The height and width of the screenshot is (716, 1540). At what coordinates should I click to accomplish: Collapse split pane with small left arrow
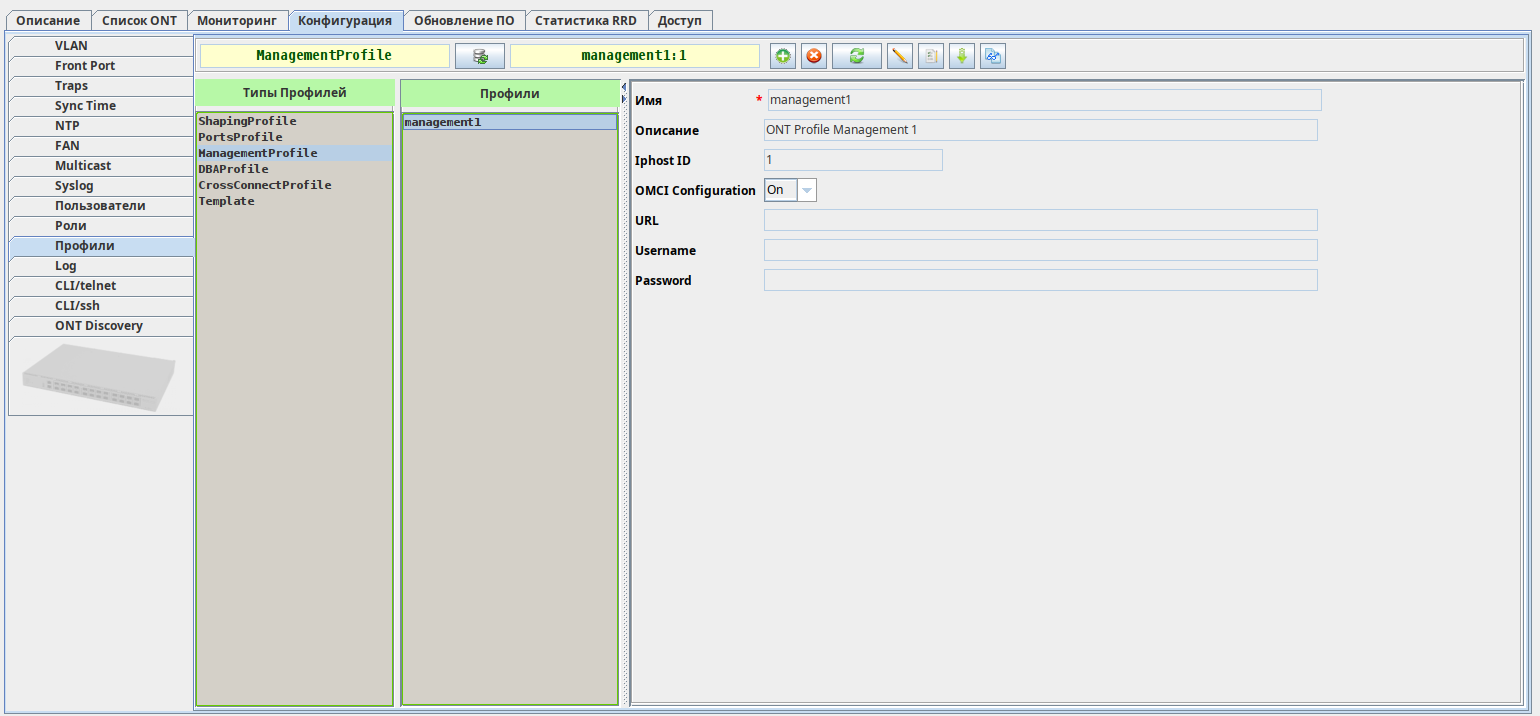(x=624, y=88)
